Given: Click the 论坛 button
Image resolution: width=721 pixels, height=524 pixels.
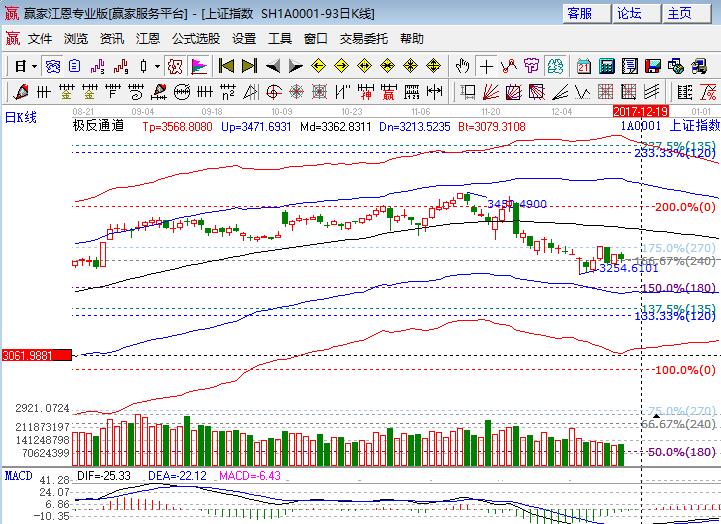Looking at the screenshot, I should (629, 13).
